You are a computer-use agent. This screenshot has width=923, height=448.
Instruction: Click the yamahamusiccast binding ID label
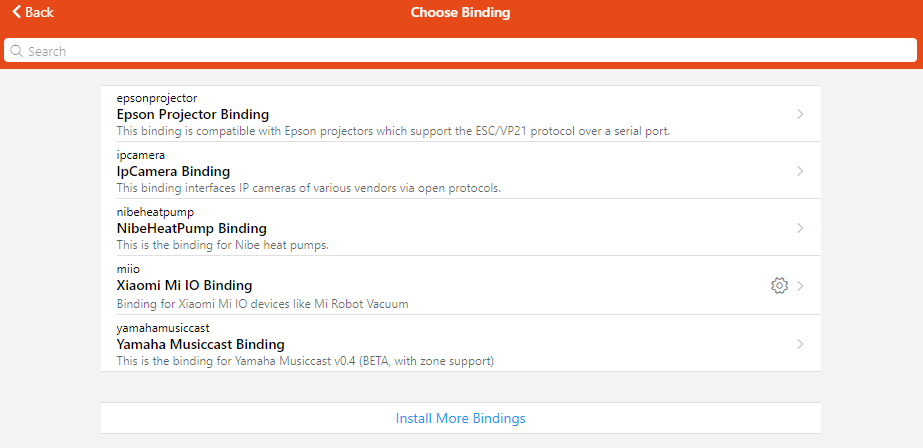(x=163, y=328)
